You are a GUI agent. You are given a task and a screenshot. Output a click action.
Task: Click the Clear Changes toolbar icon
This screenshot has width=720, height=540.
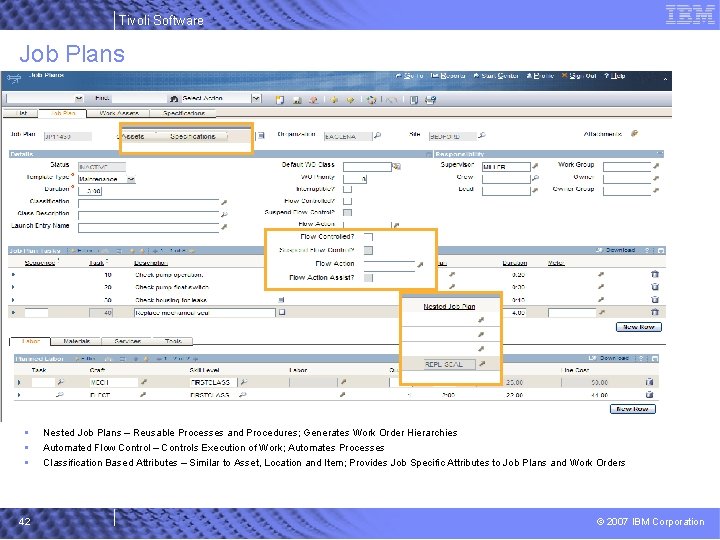pos(314,100)
